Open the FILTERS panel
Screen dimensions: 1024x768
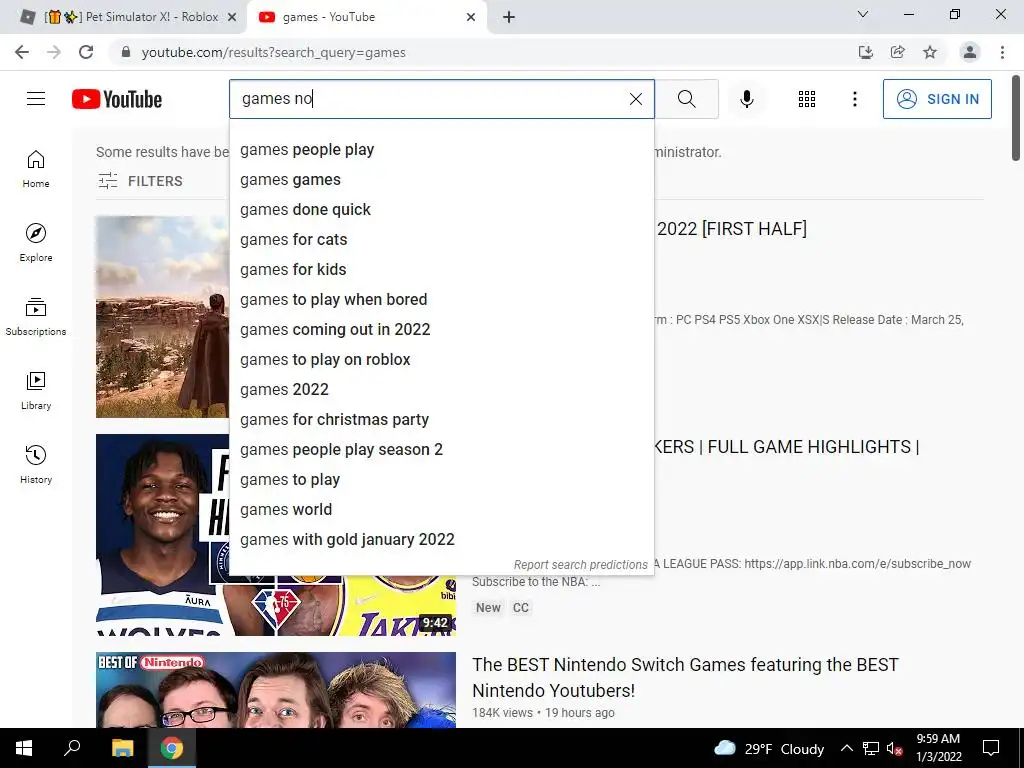coord(140,181)
